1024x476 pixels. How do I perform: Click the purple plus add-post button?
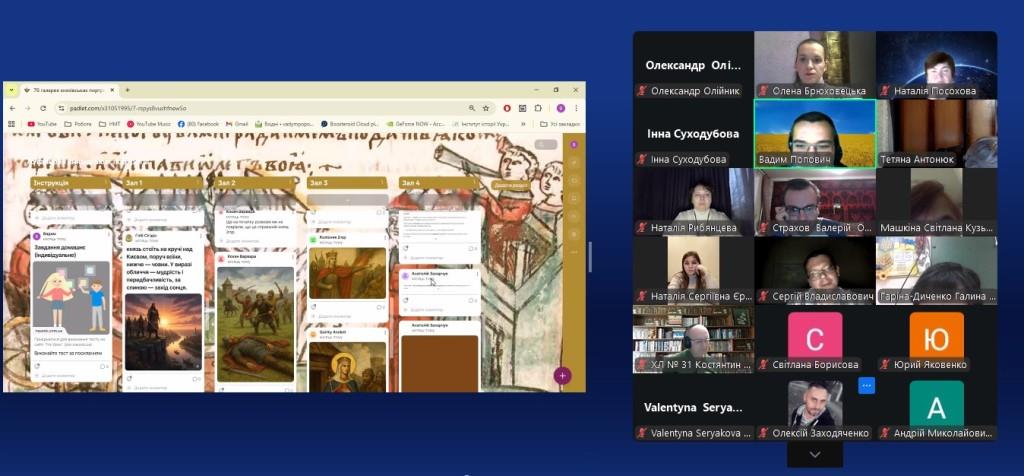(562, 376)
